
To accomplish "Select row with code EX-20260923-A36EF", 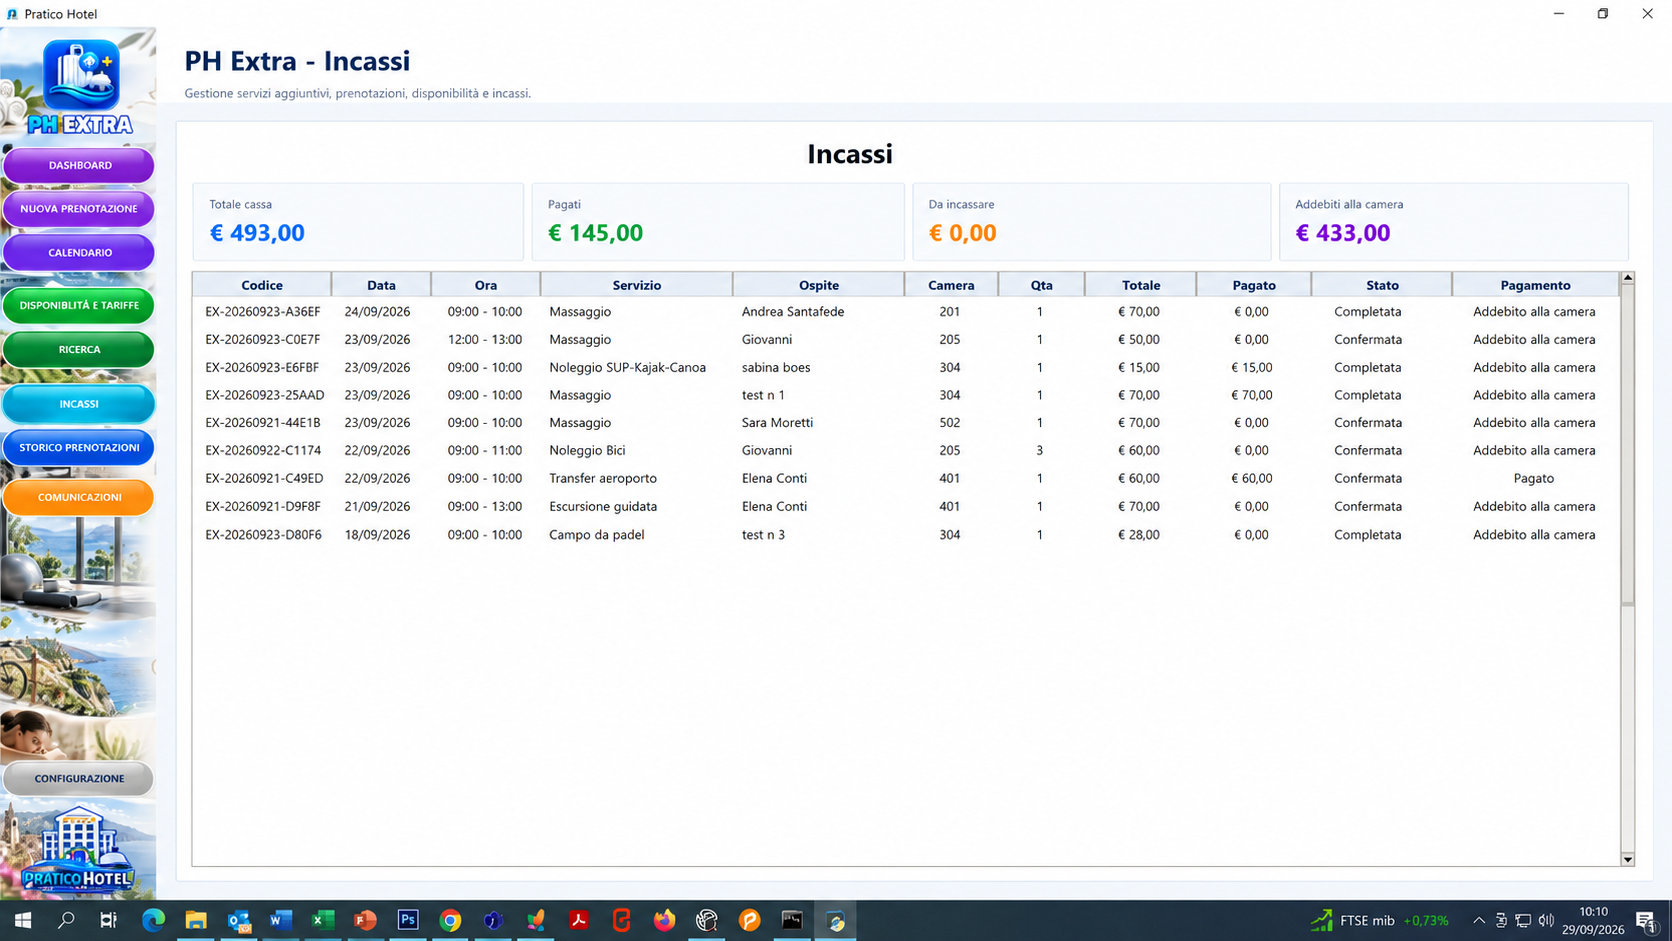I will coord(906,312).
